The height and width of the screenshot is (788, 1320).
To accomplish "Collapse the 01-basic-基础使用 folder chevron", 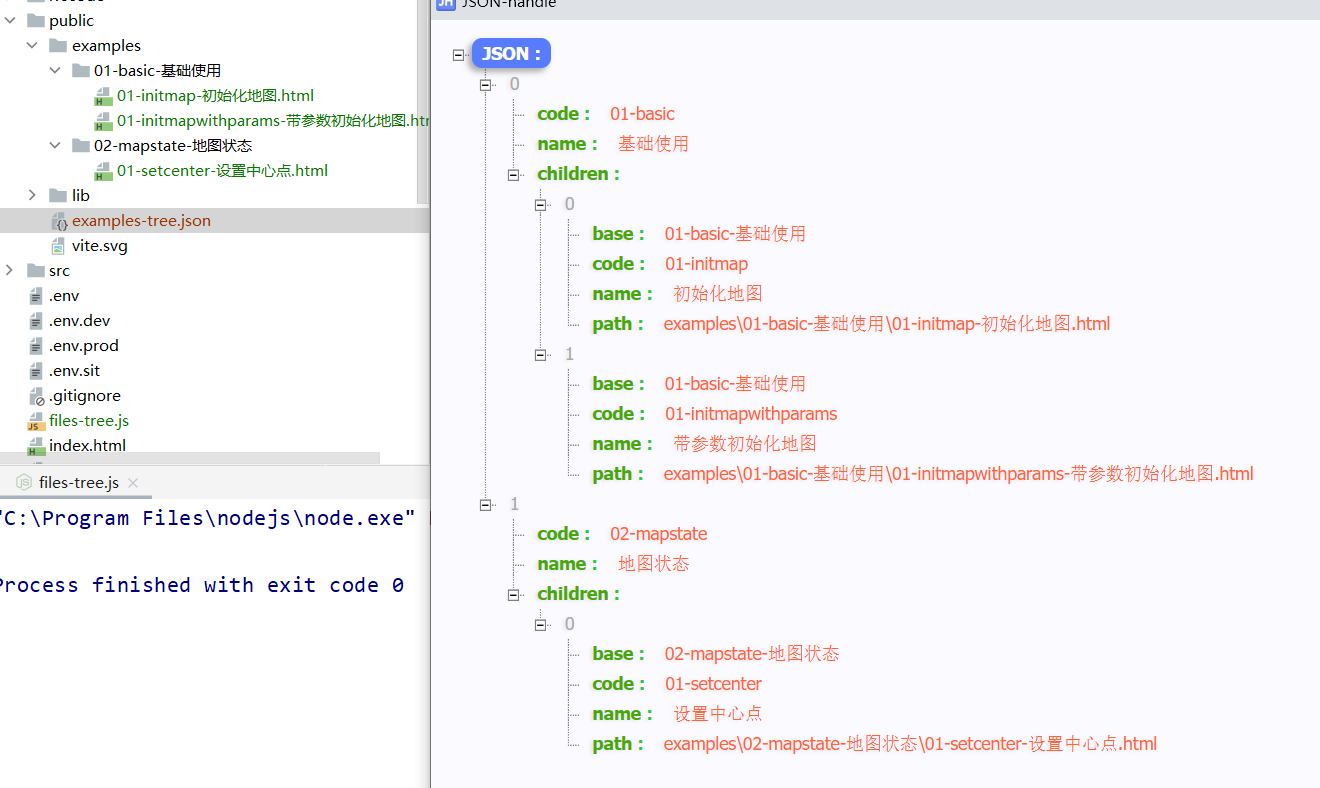I will point(55,70).
